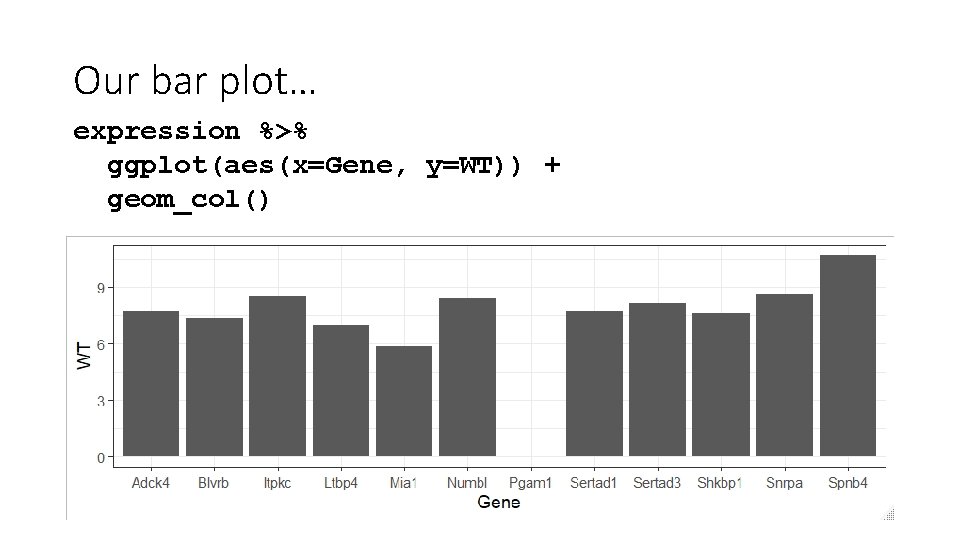The height and width of the screenshot is (540, 960).
Task: Click the Pgam1 x-axis label
Action: click(530, 483)
